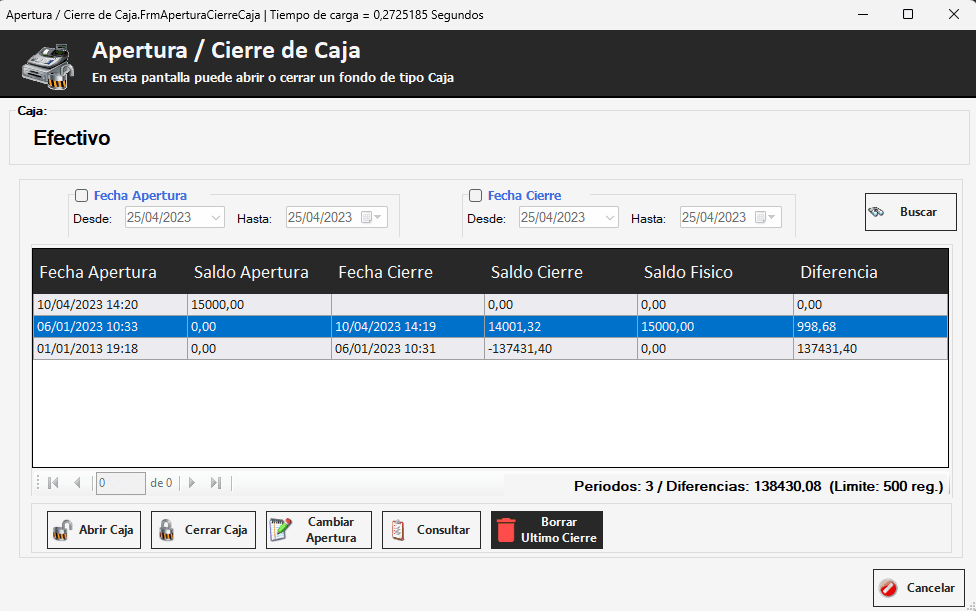Click the red trash icon on Borrar Ultimo Cierre
Viewport: 976px width, 611px height.
(506, 530)
